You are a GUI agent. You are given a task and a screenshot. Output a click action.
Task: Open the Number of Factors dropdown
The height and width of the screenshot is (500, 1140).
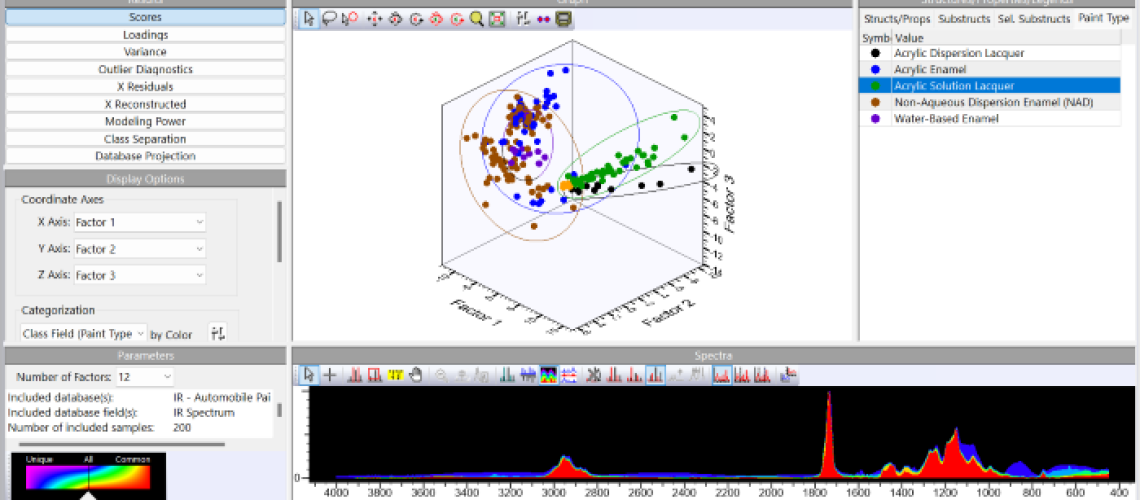147,376
